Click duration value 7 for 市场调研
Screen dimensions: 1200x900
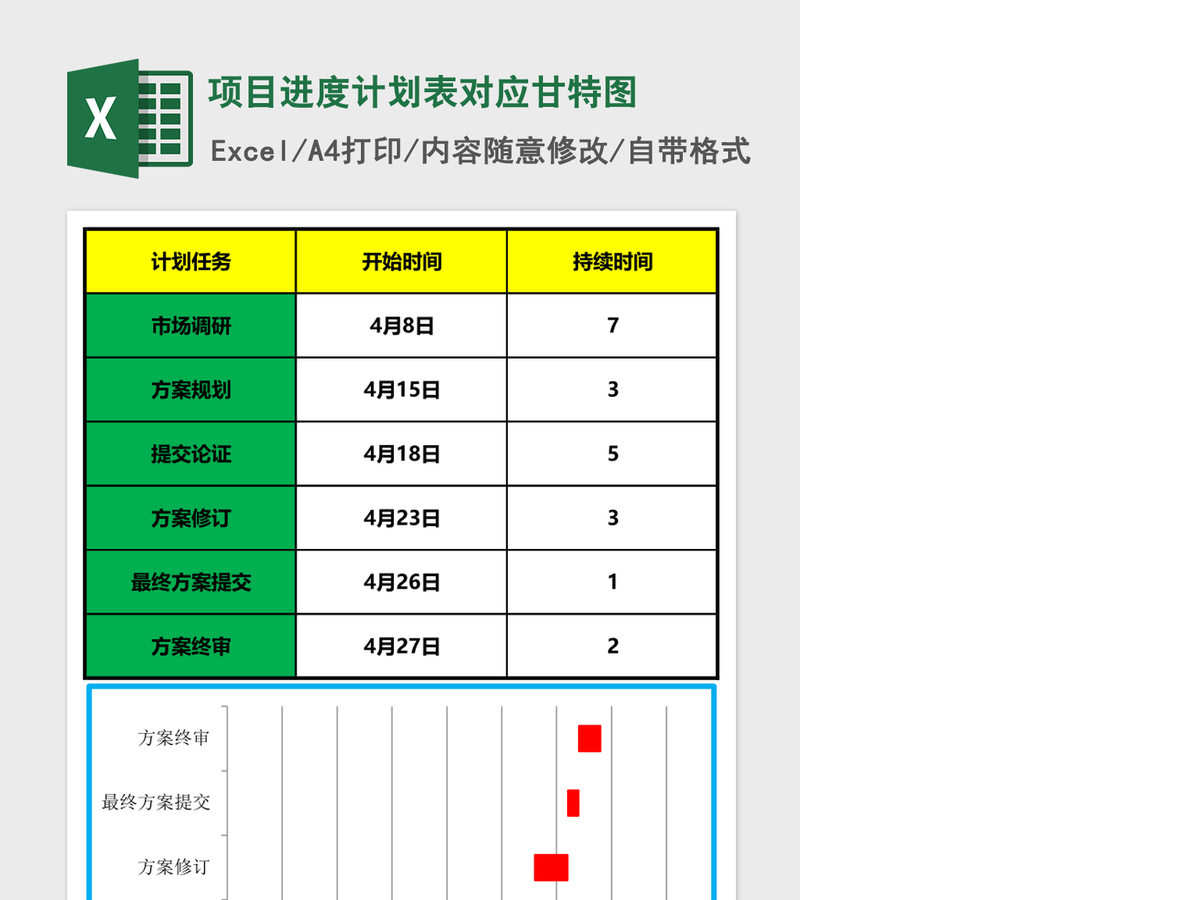click(x=612, y=326)
